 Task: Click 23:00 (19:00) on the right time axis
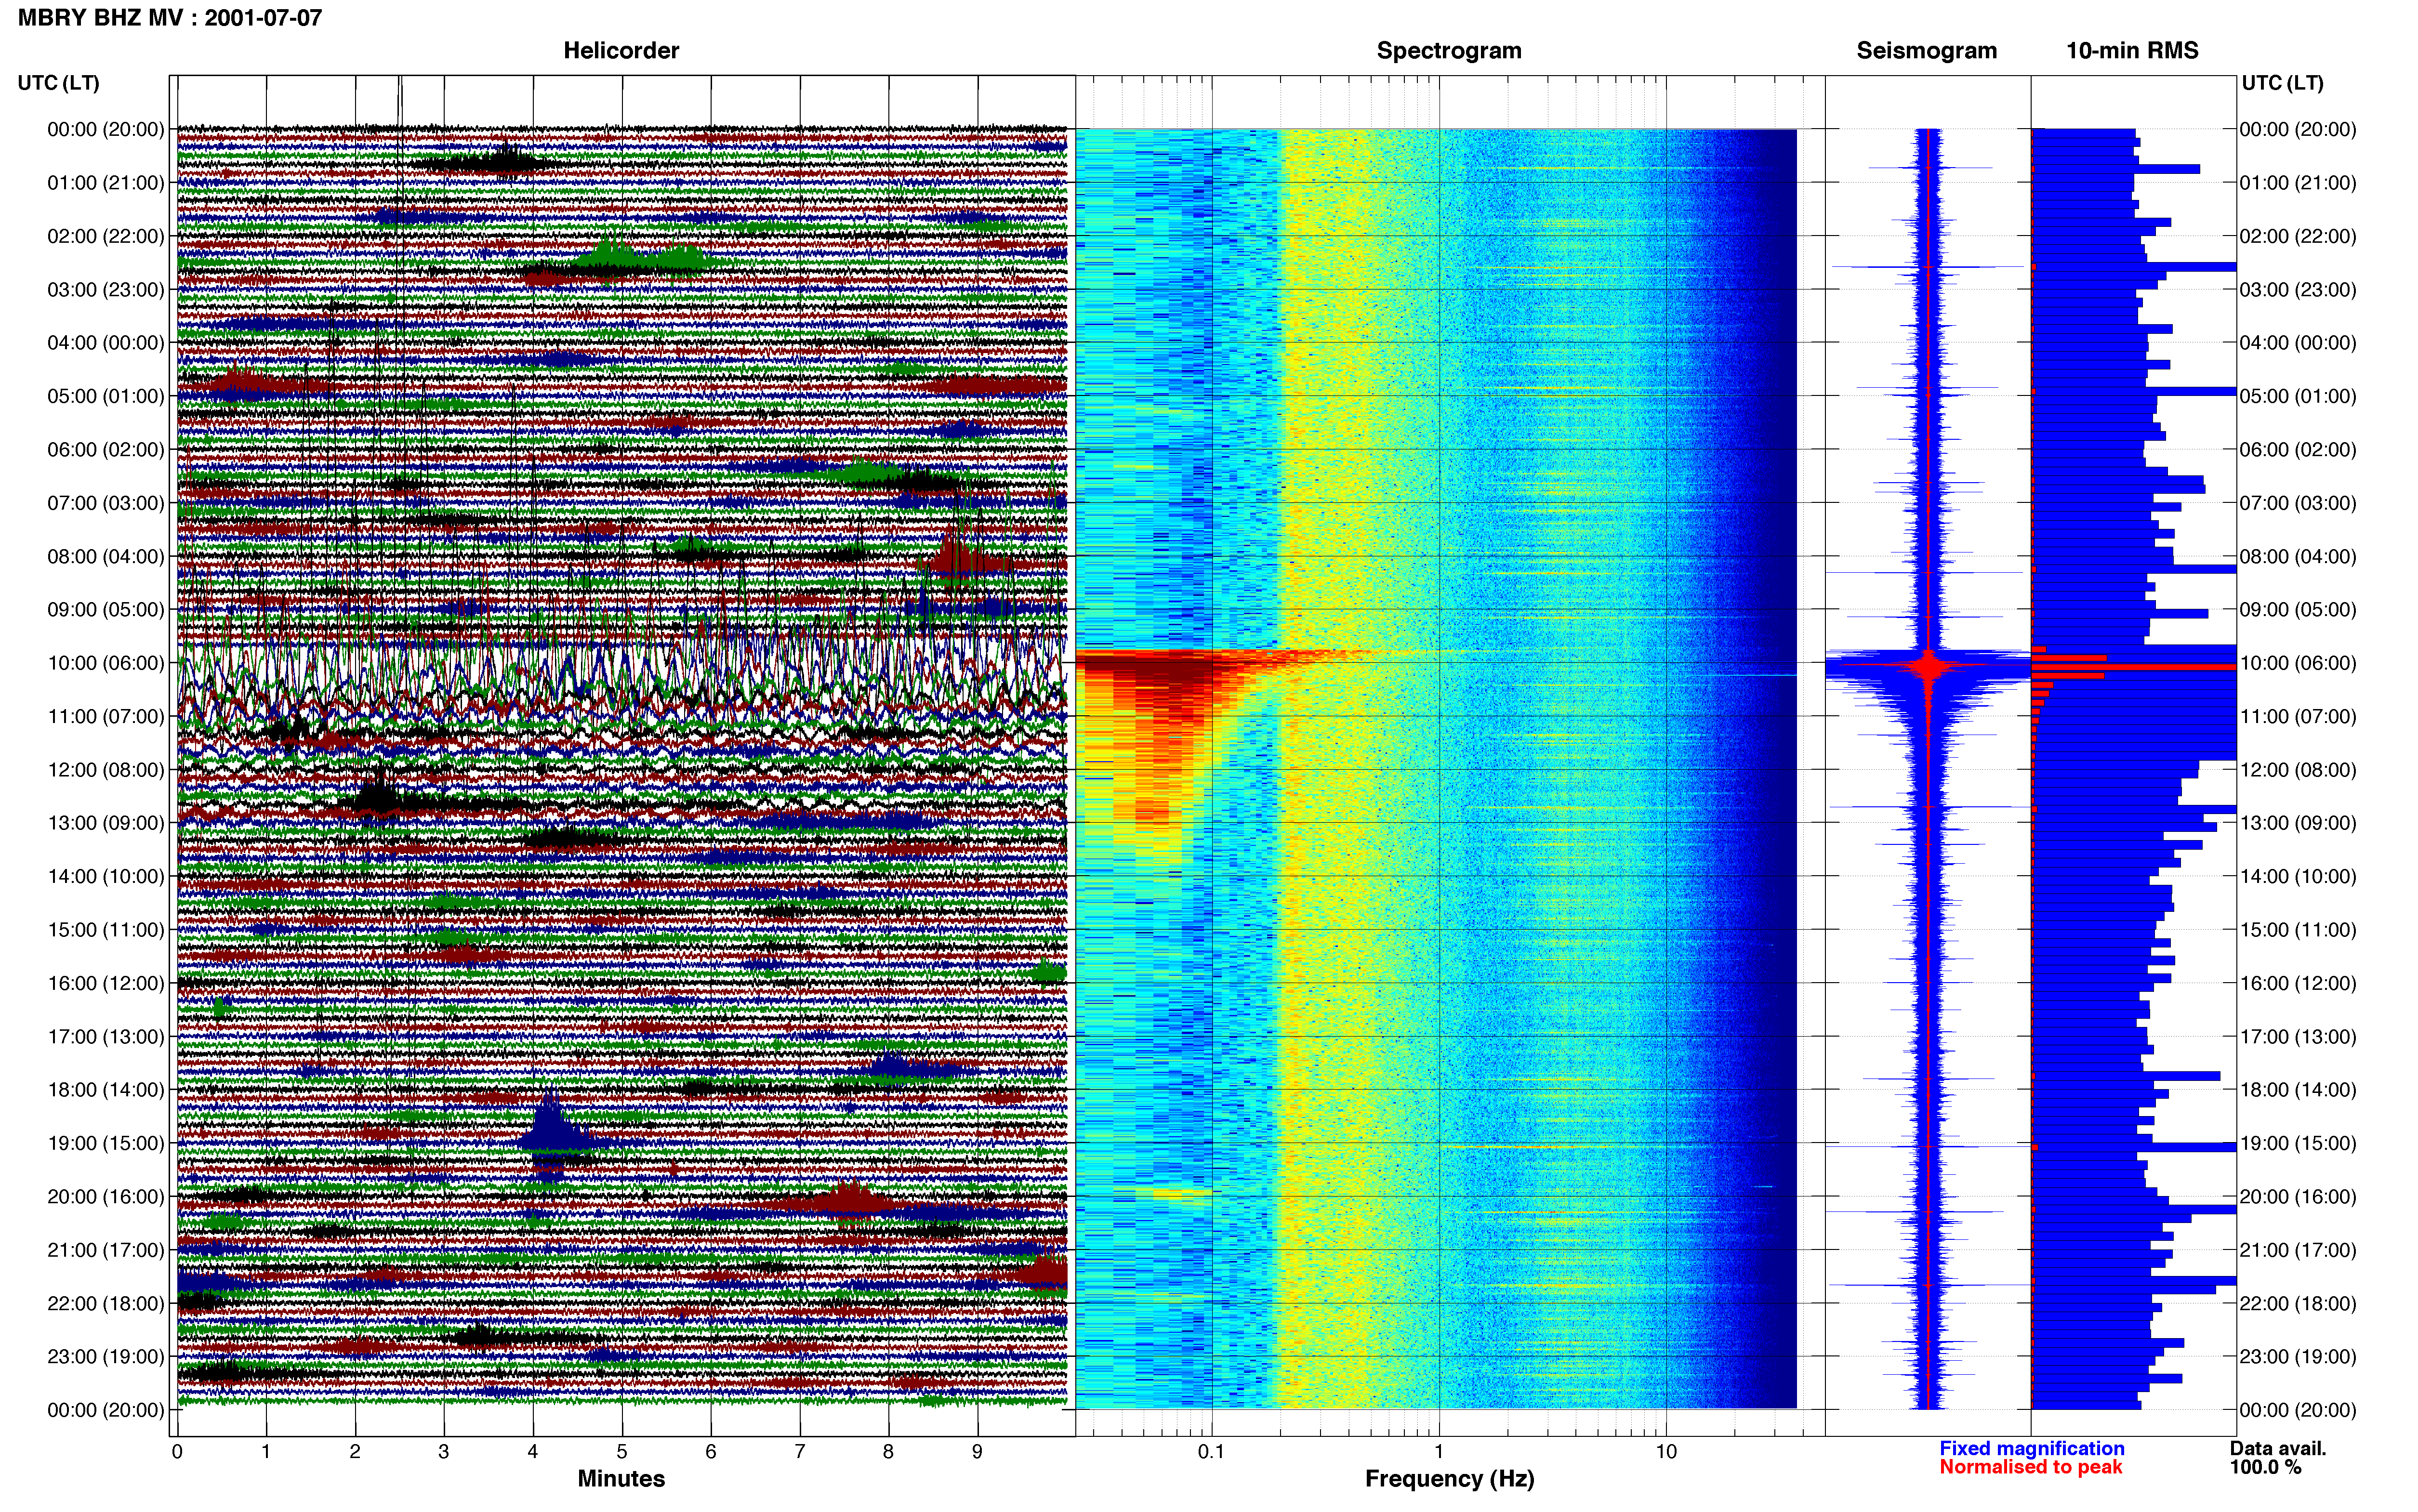(x=2298, y=1356)
